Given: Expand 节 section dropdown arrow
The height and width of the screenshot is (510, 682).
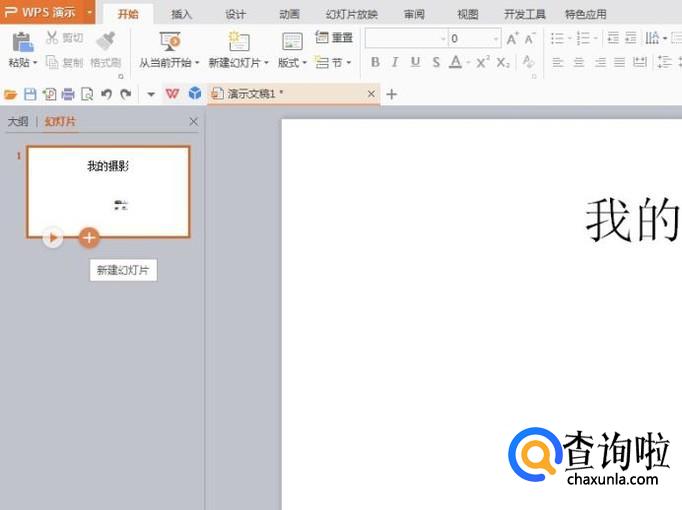Looking at the screenshot, I should (x=349, y=63).
